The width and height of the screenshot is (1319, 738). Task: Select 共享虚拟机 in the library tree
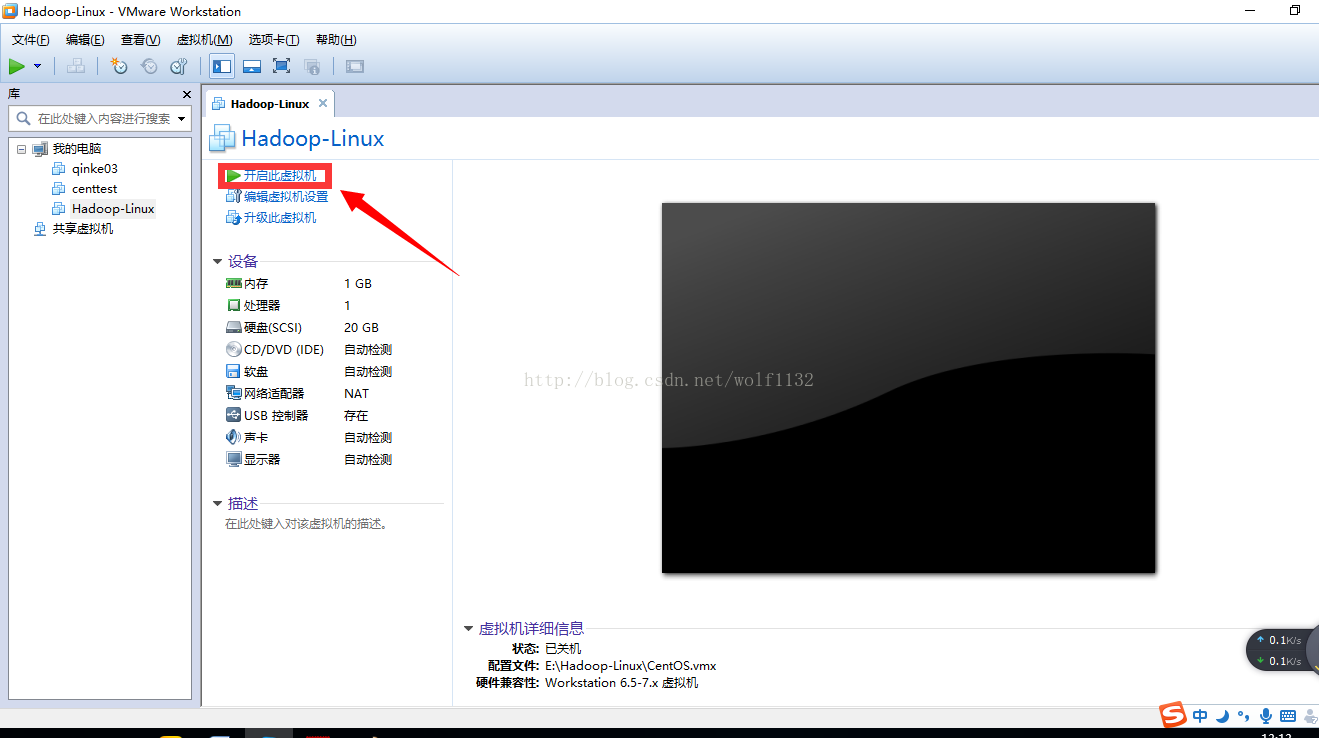click(x=83, y=229)
